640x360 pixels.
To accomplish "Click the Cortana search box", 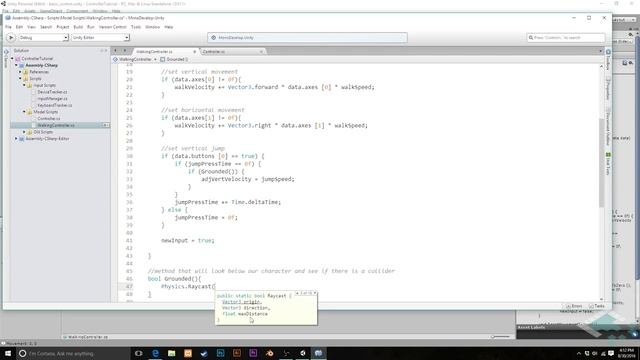I will coord(72,353).
